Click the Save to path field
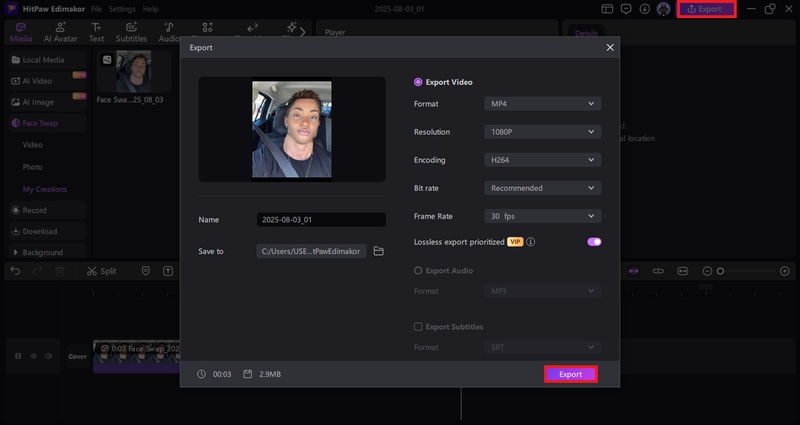Image resolution: width=800 pixels, height=425 pixels. click(x=311, y=251)
